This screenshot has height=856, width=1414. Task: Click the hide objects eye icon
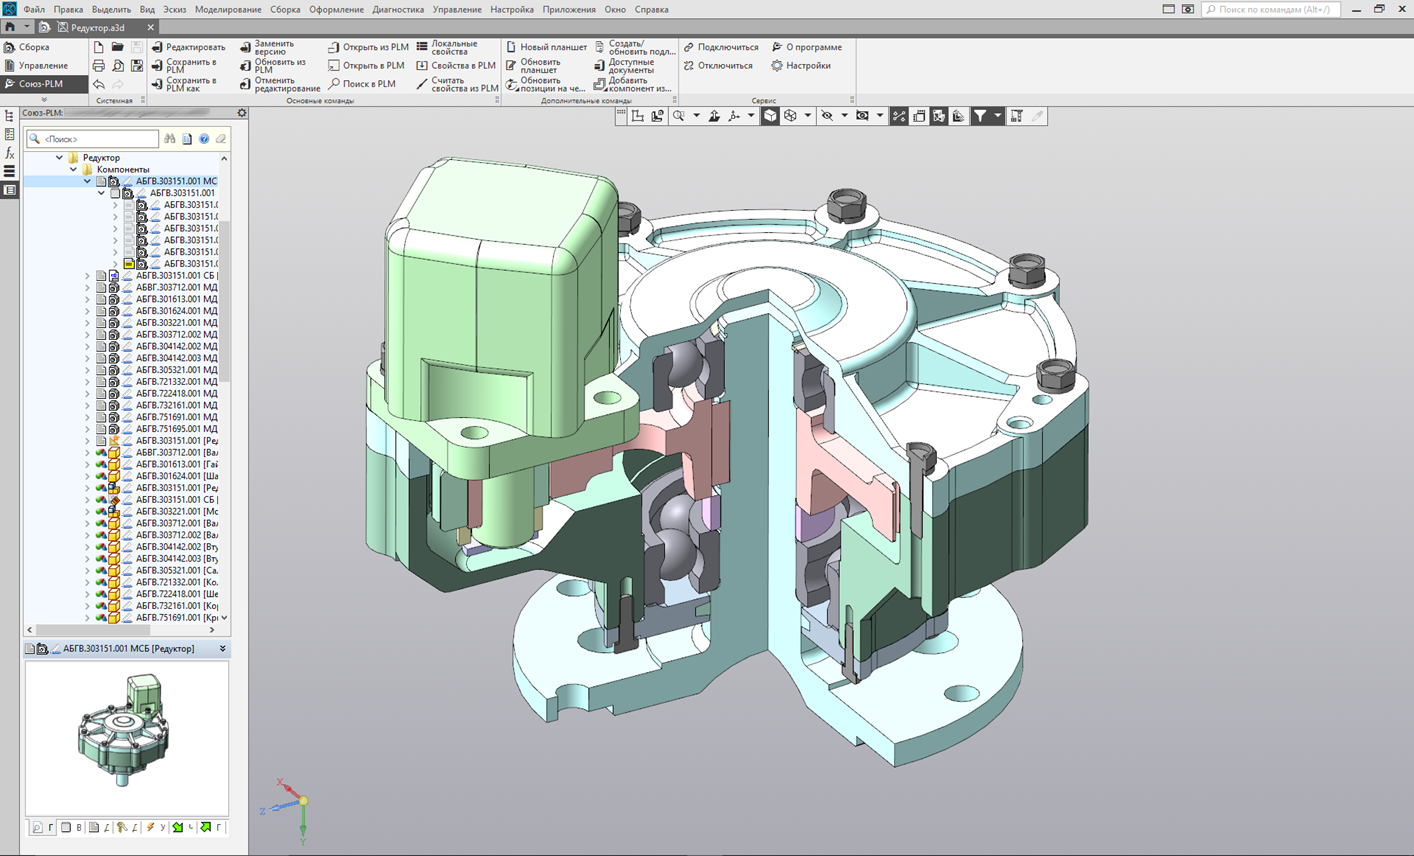click(x=828, y=116)
